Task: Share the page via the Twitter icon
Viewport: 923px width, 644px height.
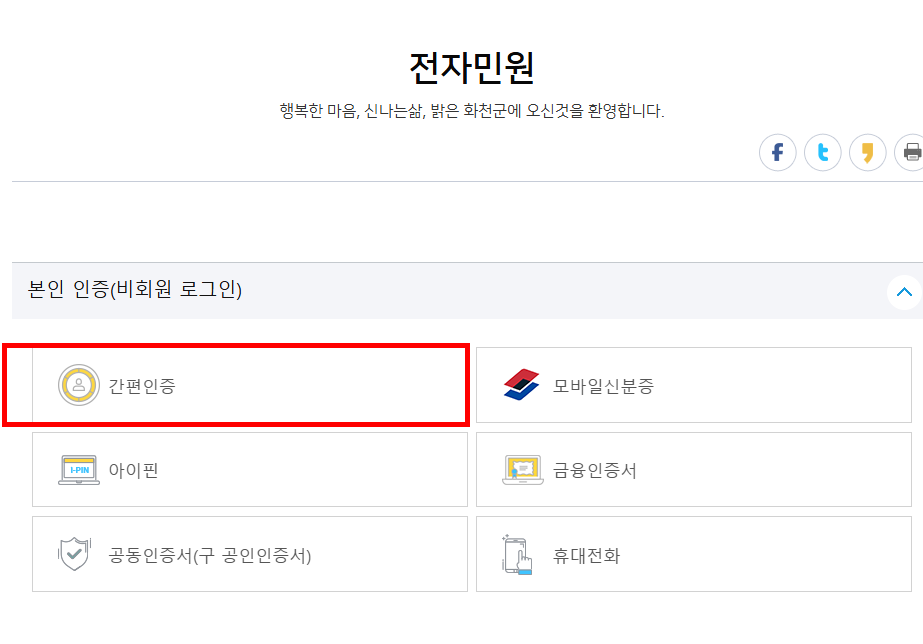Action: coord(823,152)
